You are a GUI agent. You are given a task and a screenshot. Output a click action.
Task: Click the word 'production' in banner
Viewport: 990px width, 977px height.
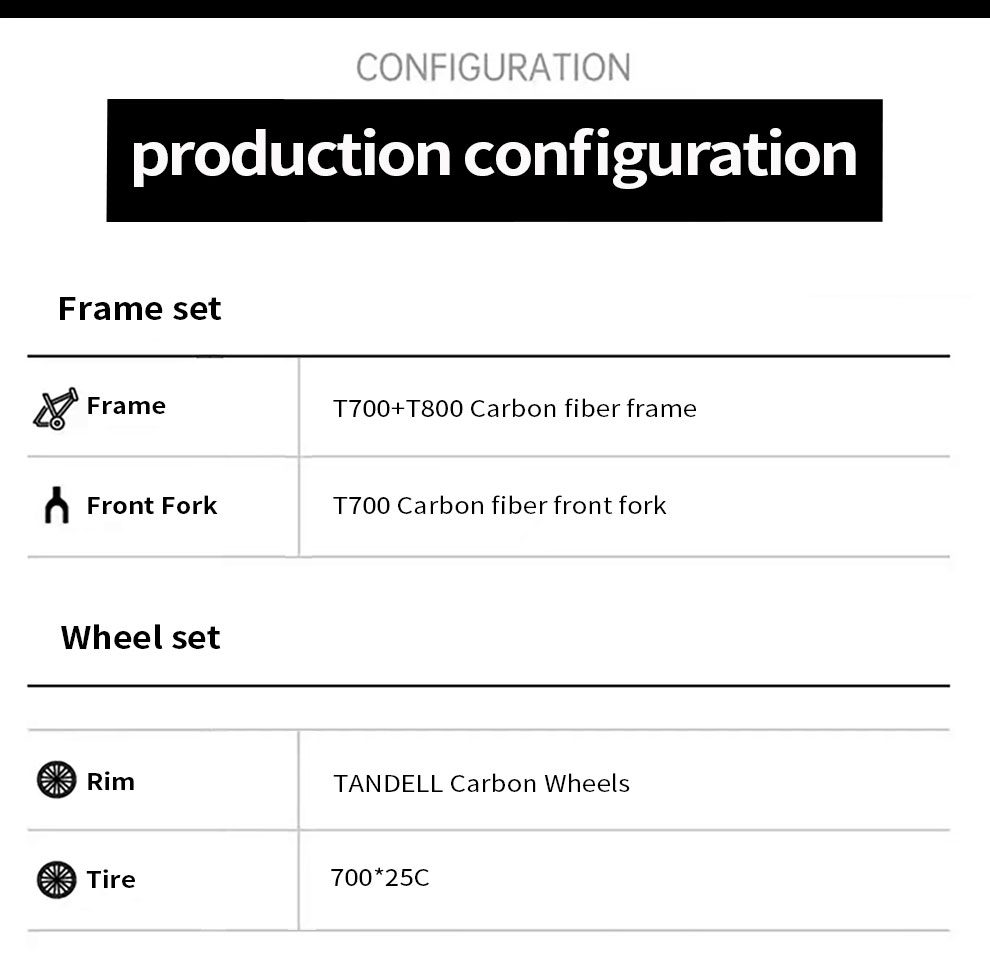[291, 157]
